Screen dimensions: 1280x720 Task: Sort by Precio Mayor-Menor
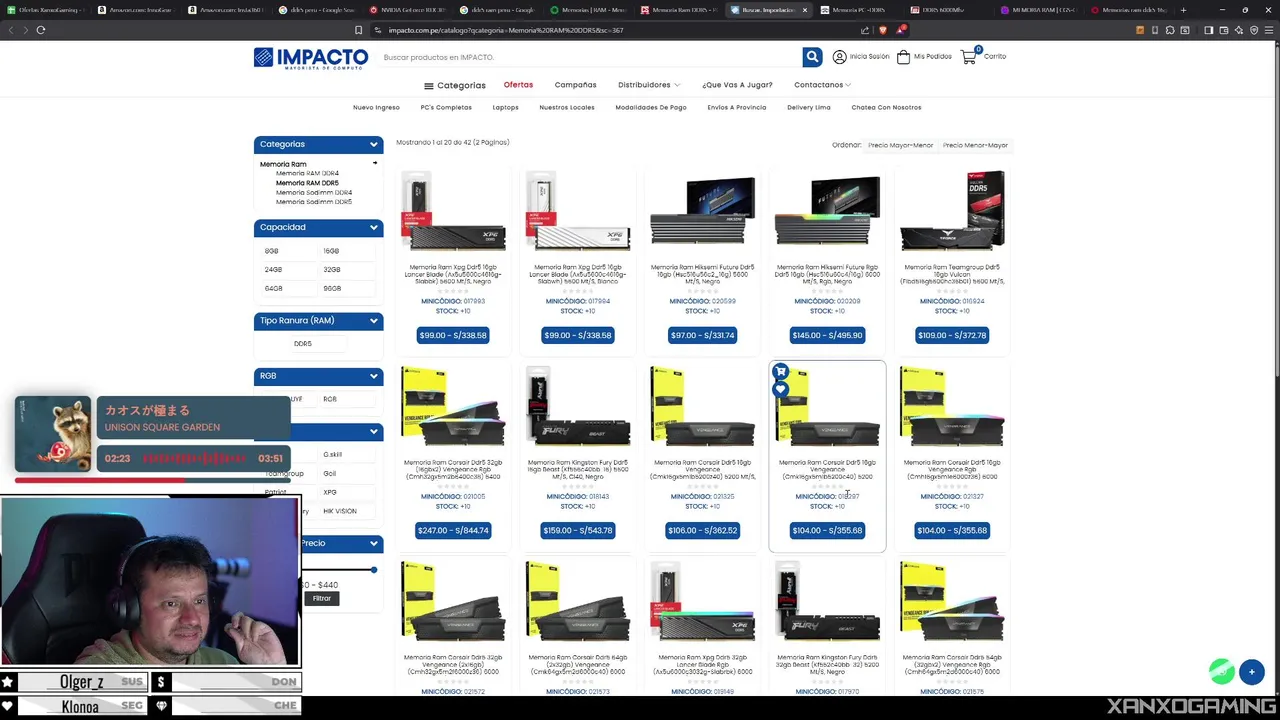[900, 145]
